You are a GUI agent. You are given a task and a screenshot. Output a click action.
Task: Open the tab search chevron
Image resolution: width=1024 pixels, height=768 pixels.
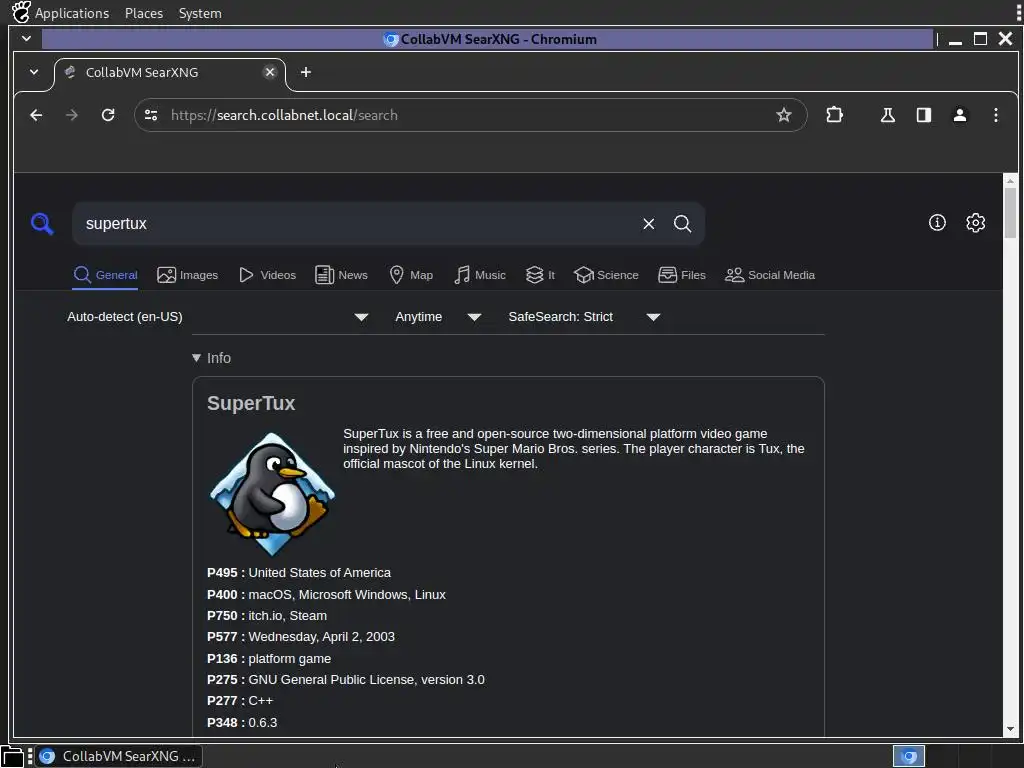point(34,72)
